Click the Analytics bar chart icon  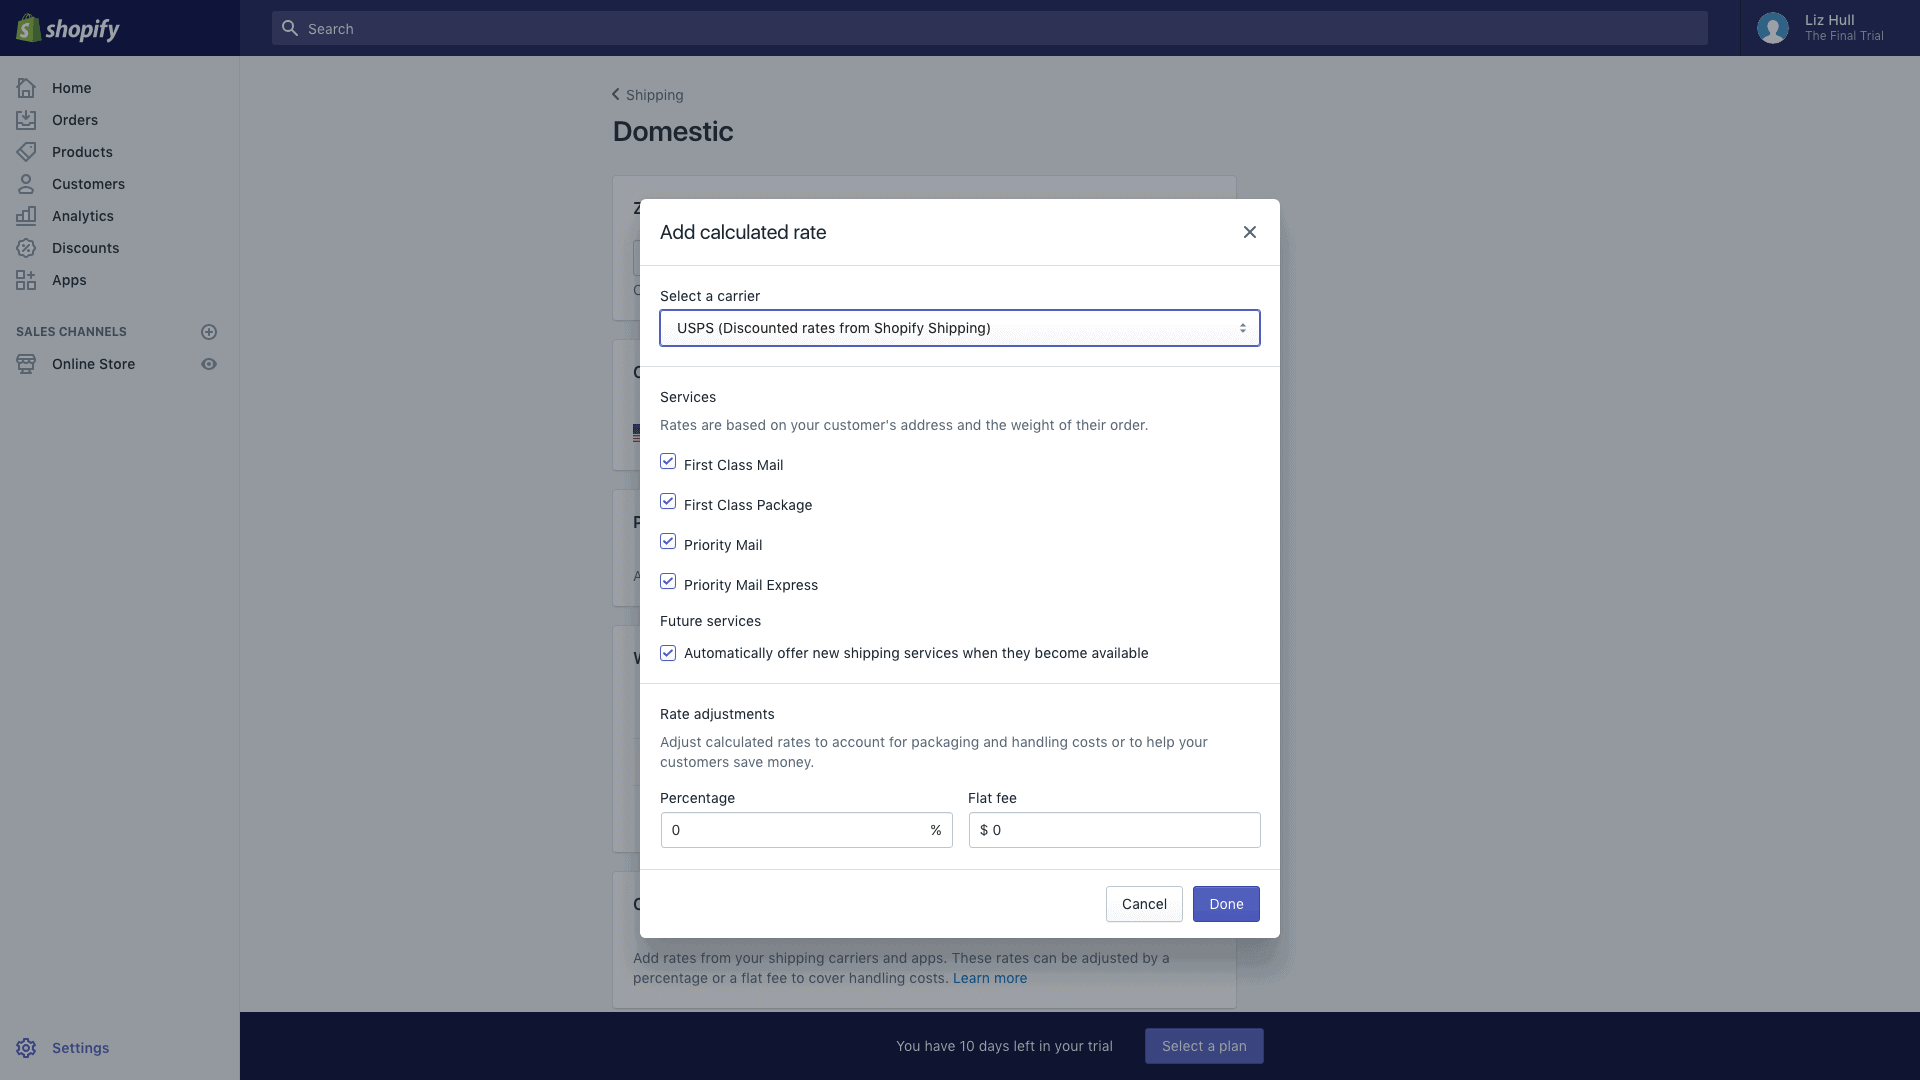[x=26, y=216]
